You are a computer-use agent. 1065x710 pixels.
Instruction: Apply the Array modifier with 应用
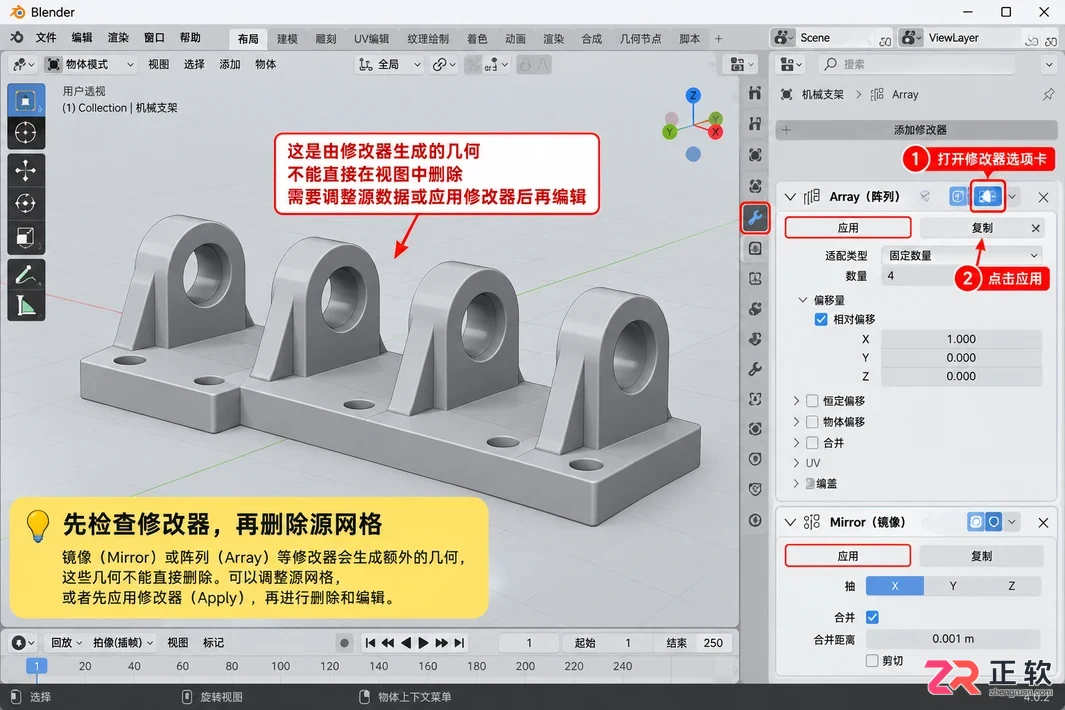point(848,228)
